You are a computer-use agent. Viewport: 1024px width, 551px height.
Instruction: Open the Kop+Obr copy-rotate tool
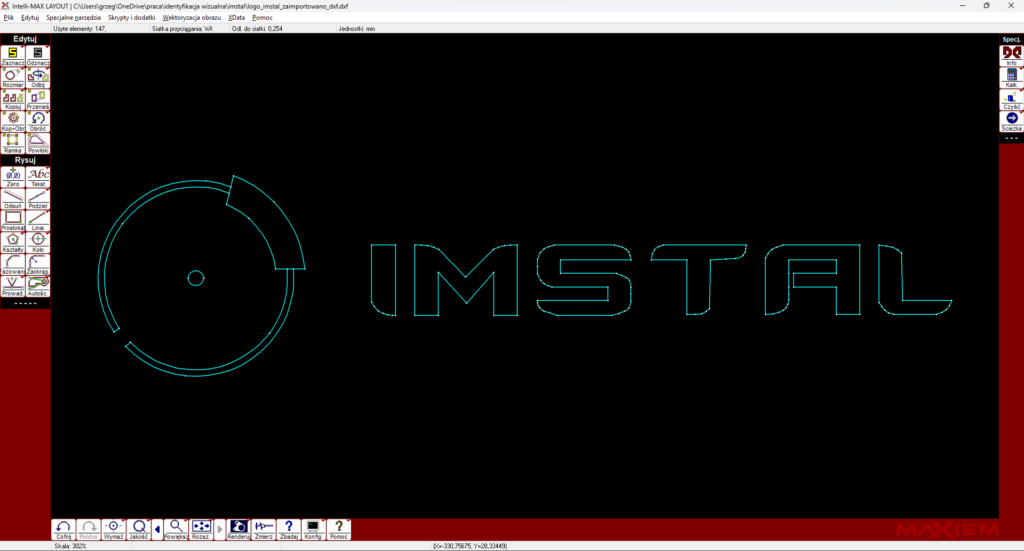[12, 121]
